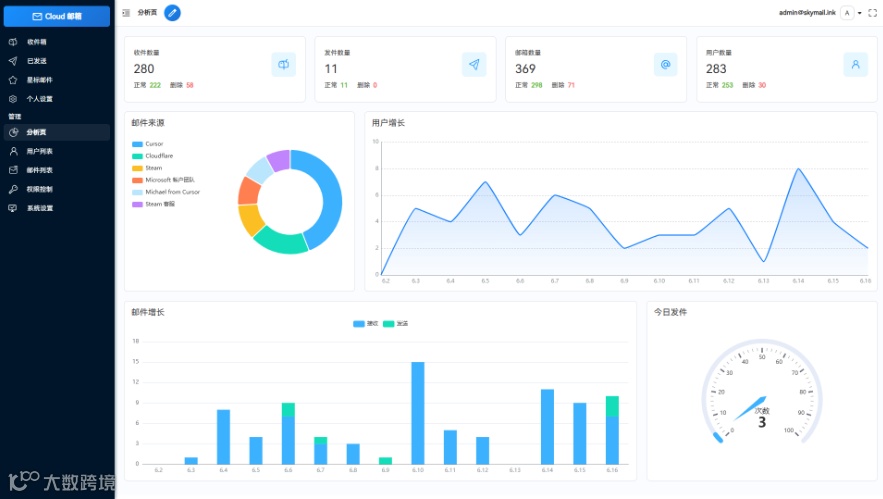Click the 分析页 breadcrumb tab in header

(x=148, y=12)
